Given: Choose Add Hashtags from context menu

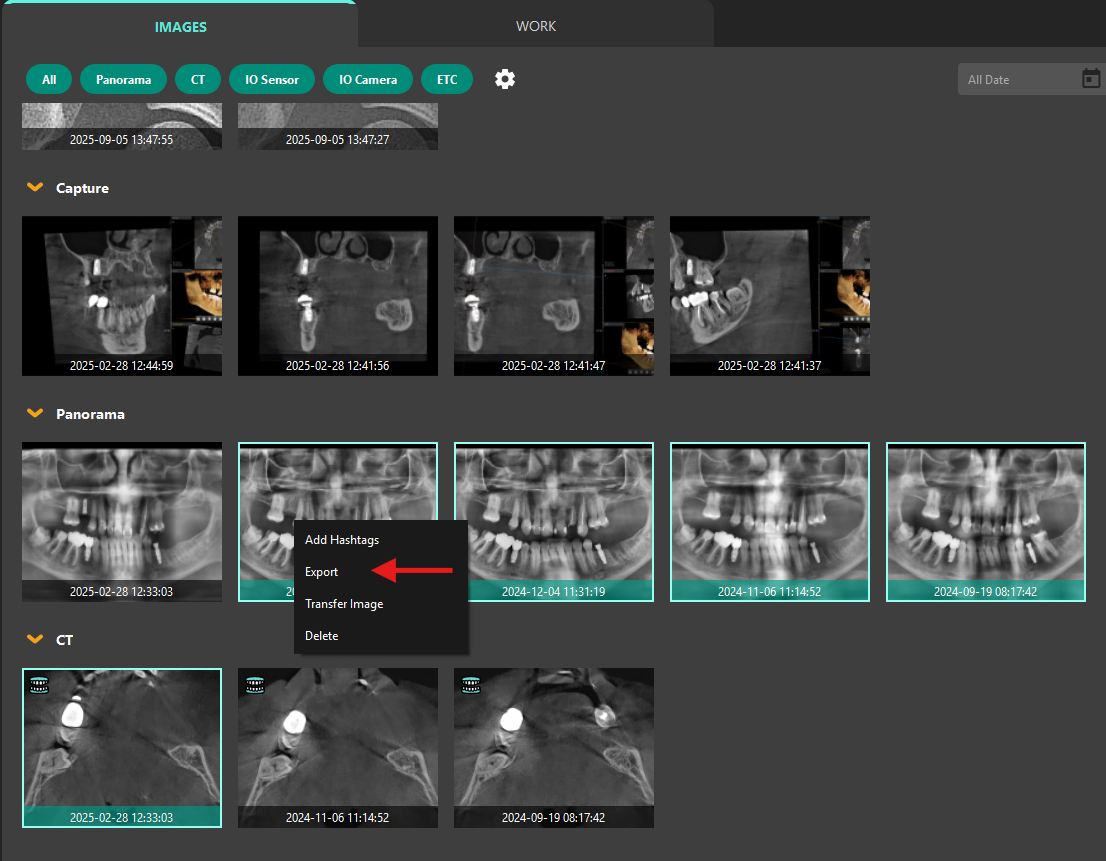Looking at the screenshot, I should coord(381,539).
